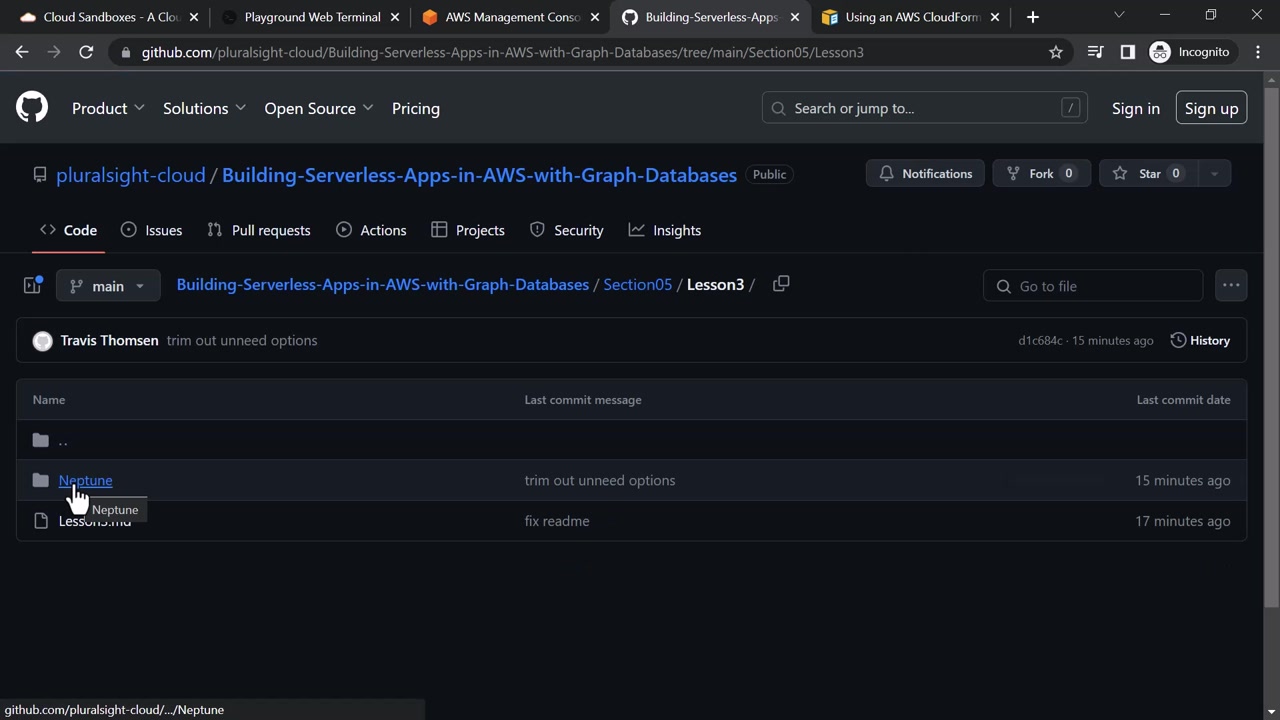Reload the page in the browser
Image resolution: width=1280 pixels, height=720 pixels.
[x=86, y=52]
